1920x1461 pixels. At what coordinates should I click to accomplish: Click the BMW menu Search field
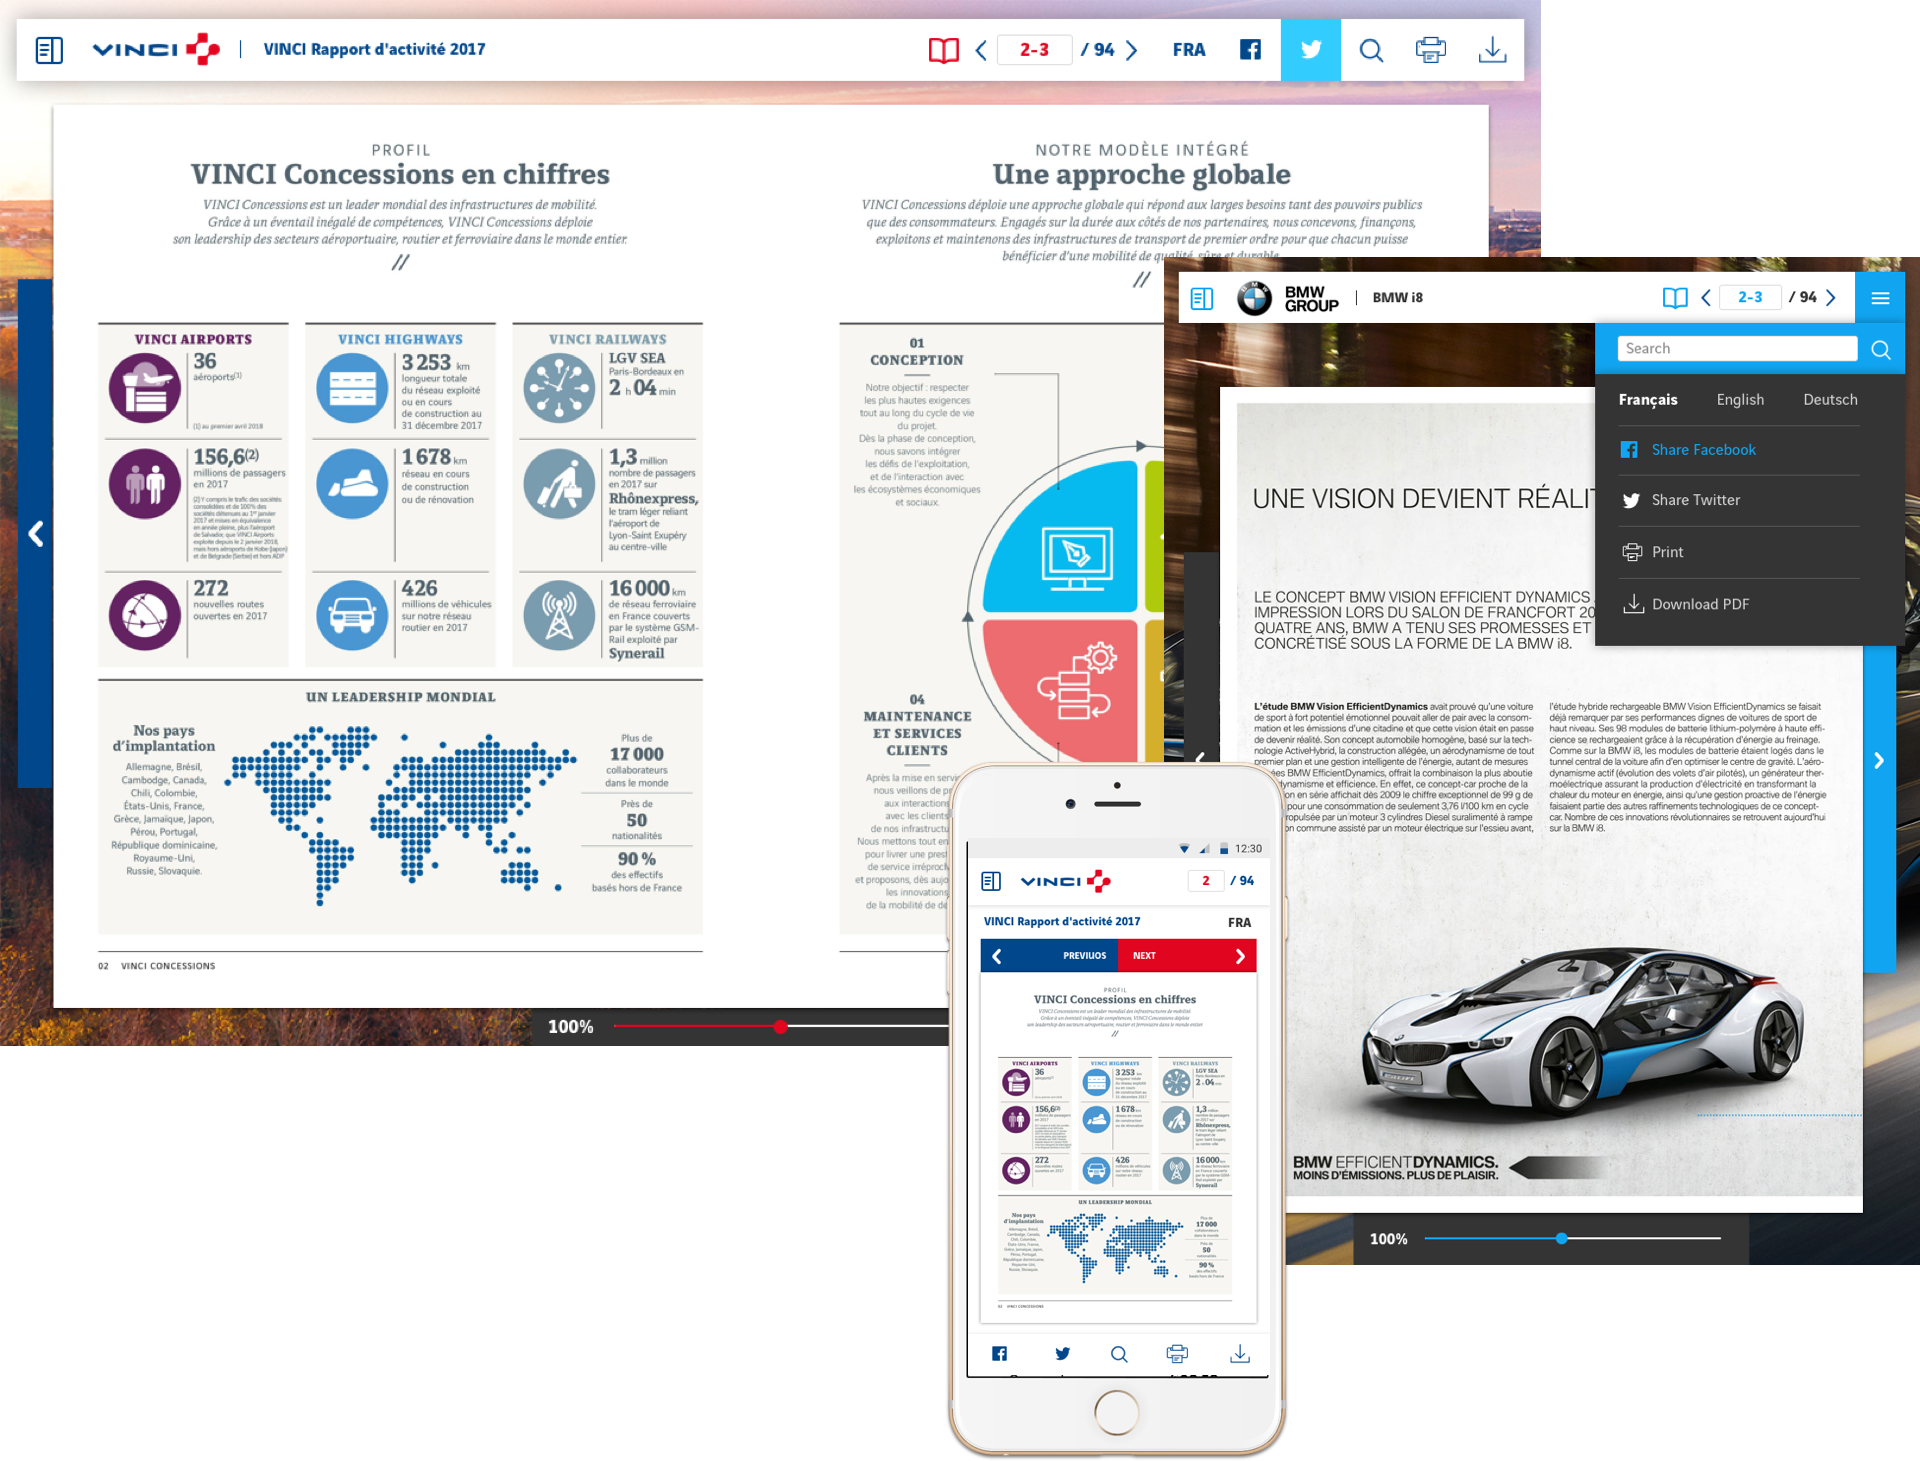point(1737,349)
